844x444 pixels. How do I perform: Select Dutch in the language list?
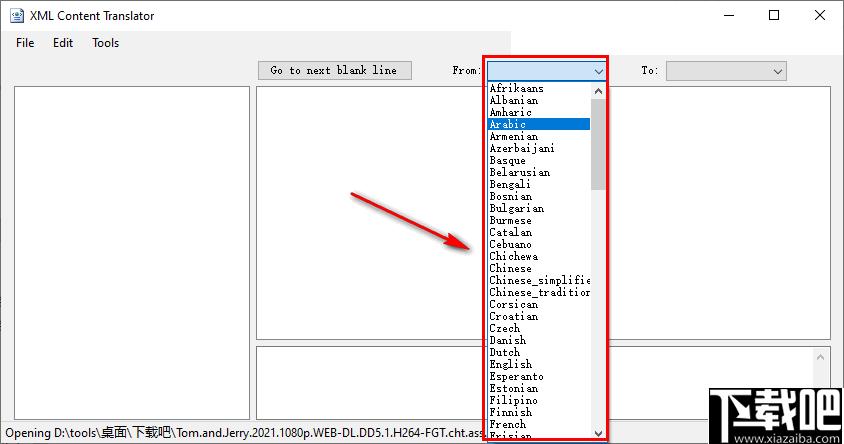click(539, 353)
